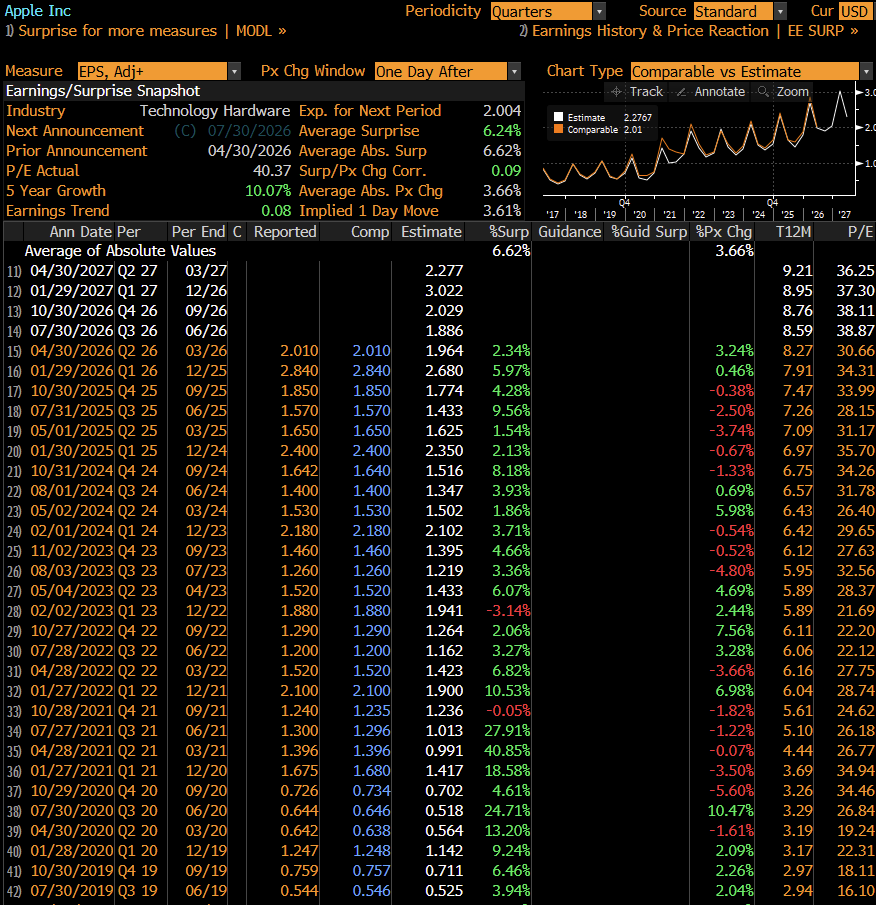Click the Exp. for Next Period value 2.004

(502, 111)
